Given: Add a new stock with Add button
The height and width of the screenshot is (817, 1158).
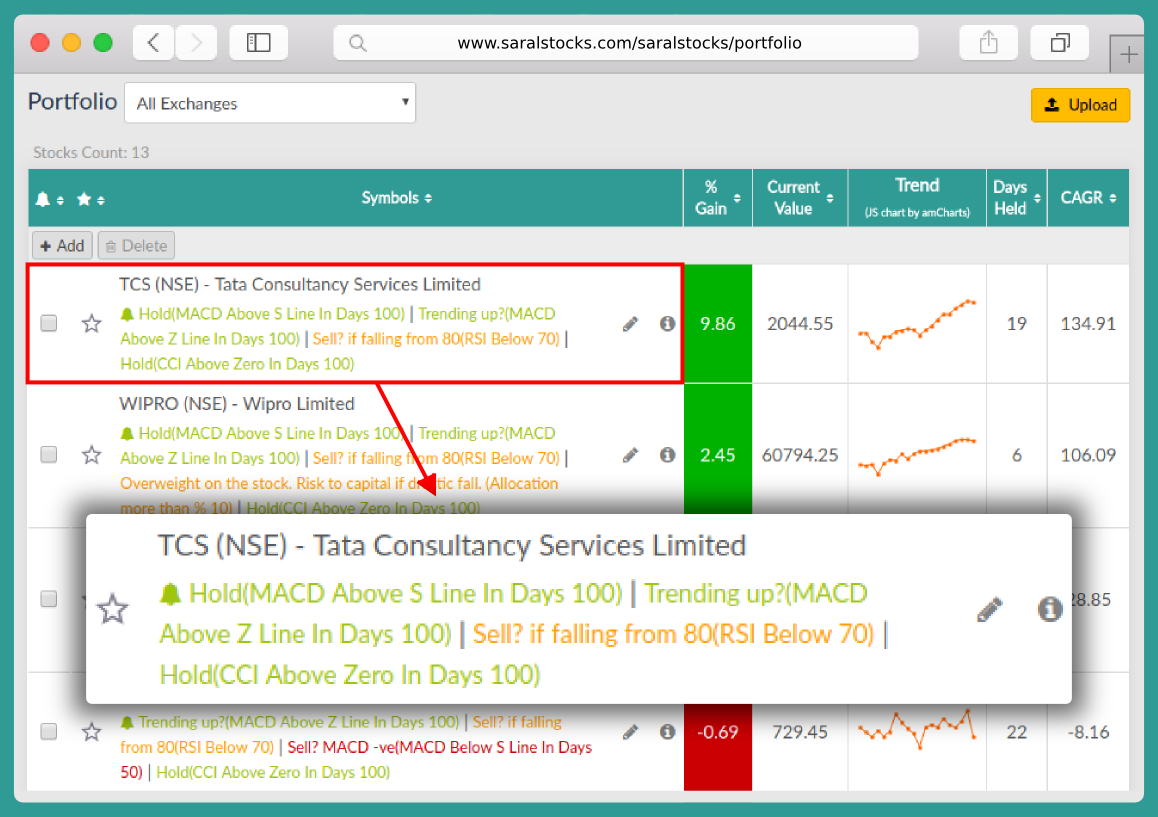Looking at the screenshot, I should tap(62, 246).
